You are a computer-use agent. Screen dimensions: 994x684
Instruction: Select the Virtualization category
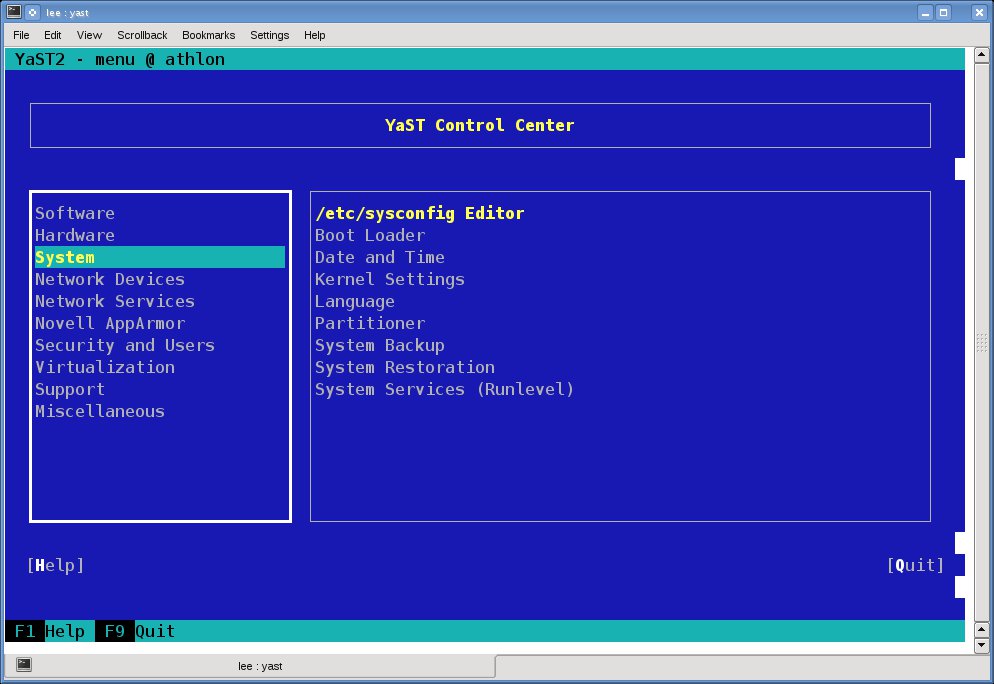pos(105,367)
